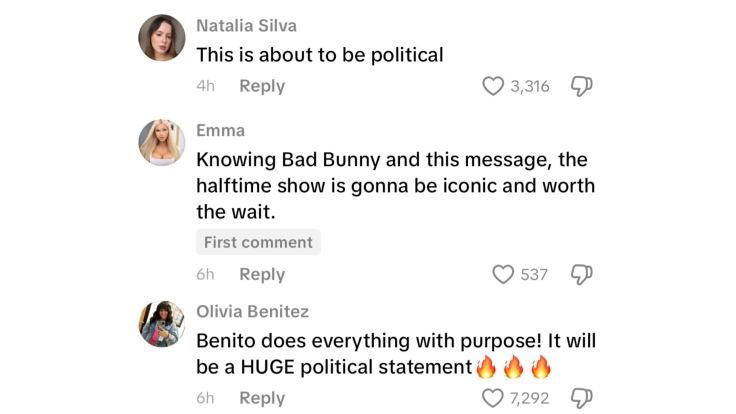
Task: Open Olivia Benitez's profile picture
Action: [162, 324]
